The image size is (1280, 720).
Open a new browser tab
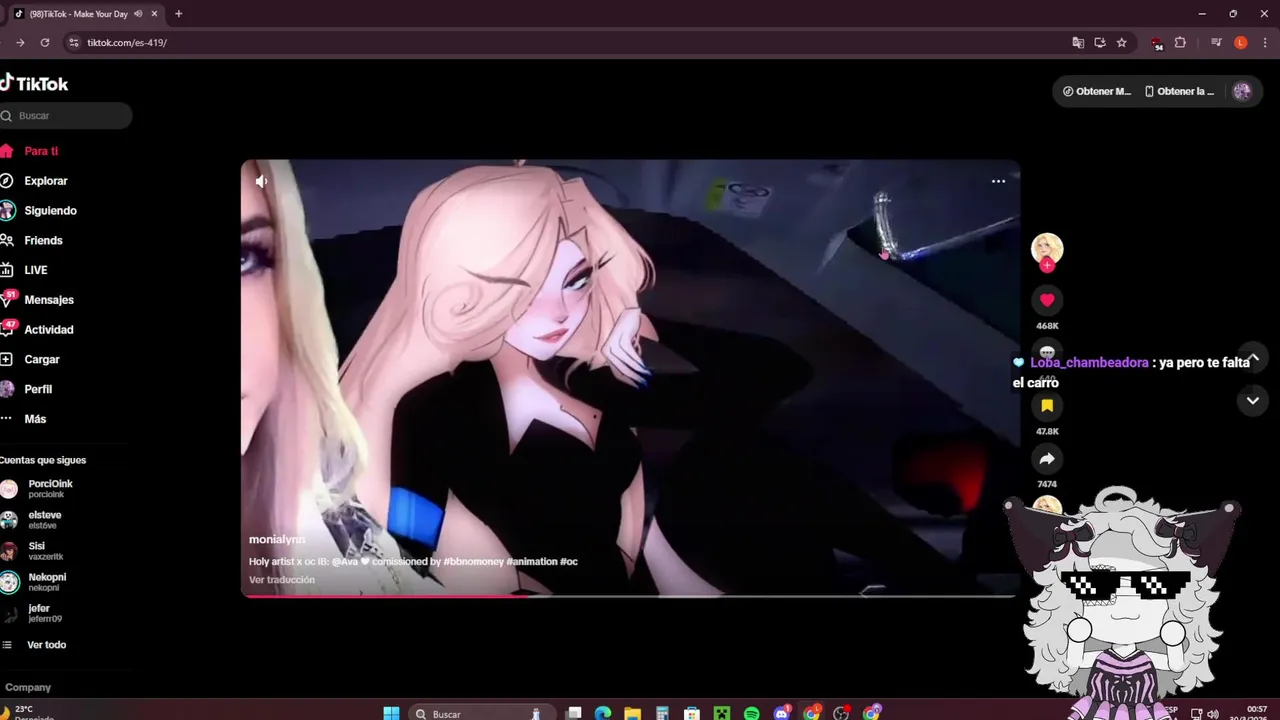[x=179, y=14]
